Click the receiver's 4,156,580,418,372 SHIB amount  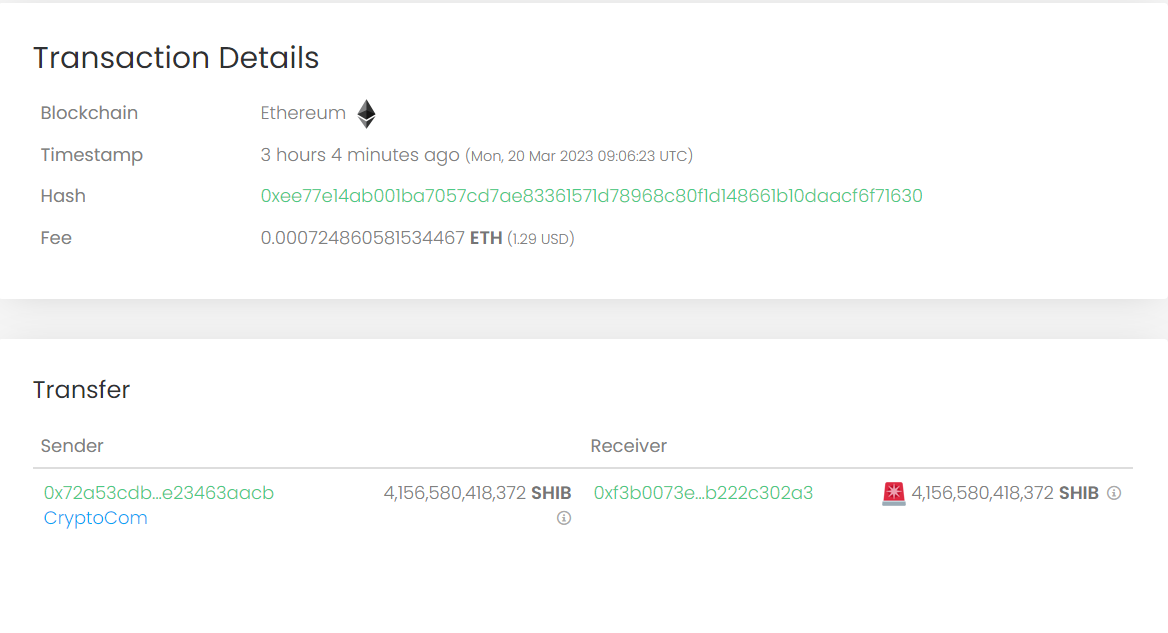[x=1004, y=493]
